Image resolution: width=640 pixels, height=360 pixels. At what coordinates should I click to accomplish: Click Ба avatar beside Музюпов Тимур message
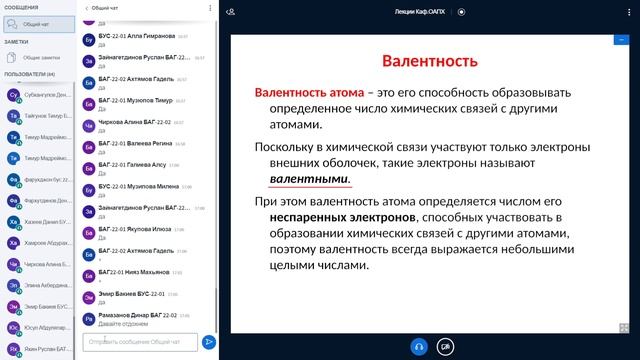(x=89, y=104)
